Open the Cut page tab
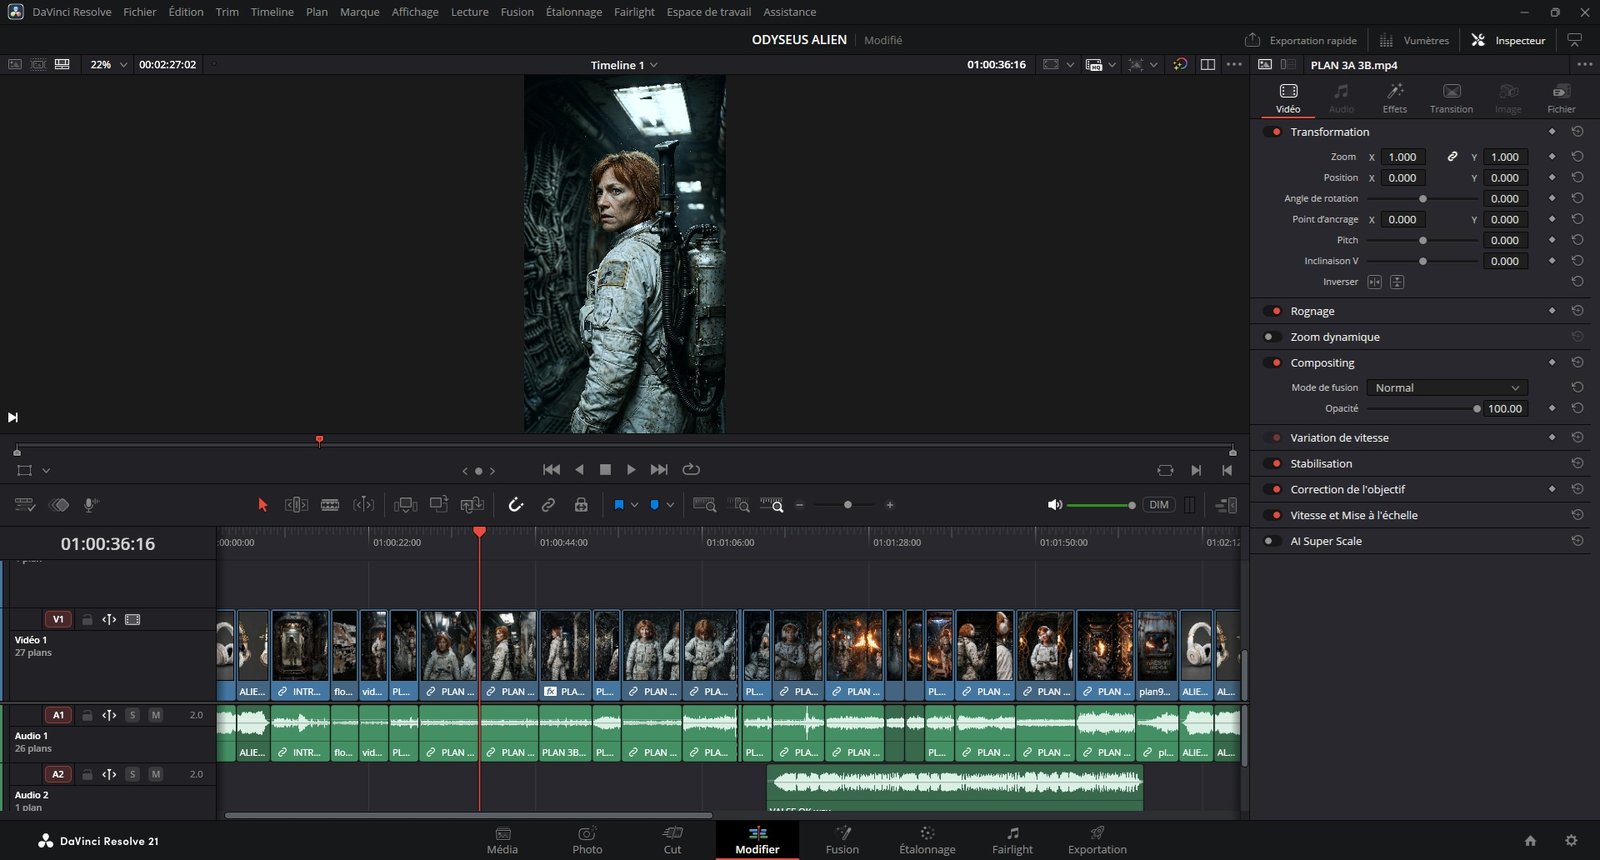Viewport: 1600px width, 860px height. pyautogui.click(x=672, y=840)
